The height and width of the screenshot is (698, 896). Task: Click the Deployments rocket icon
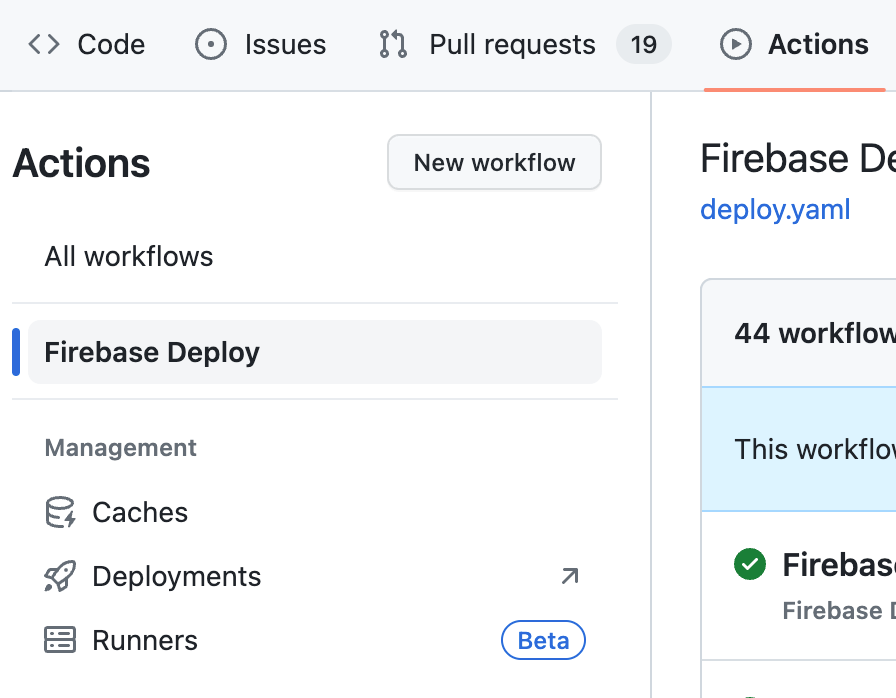(x=60, y=576)
